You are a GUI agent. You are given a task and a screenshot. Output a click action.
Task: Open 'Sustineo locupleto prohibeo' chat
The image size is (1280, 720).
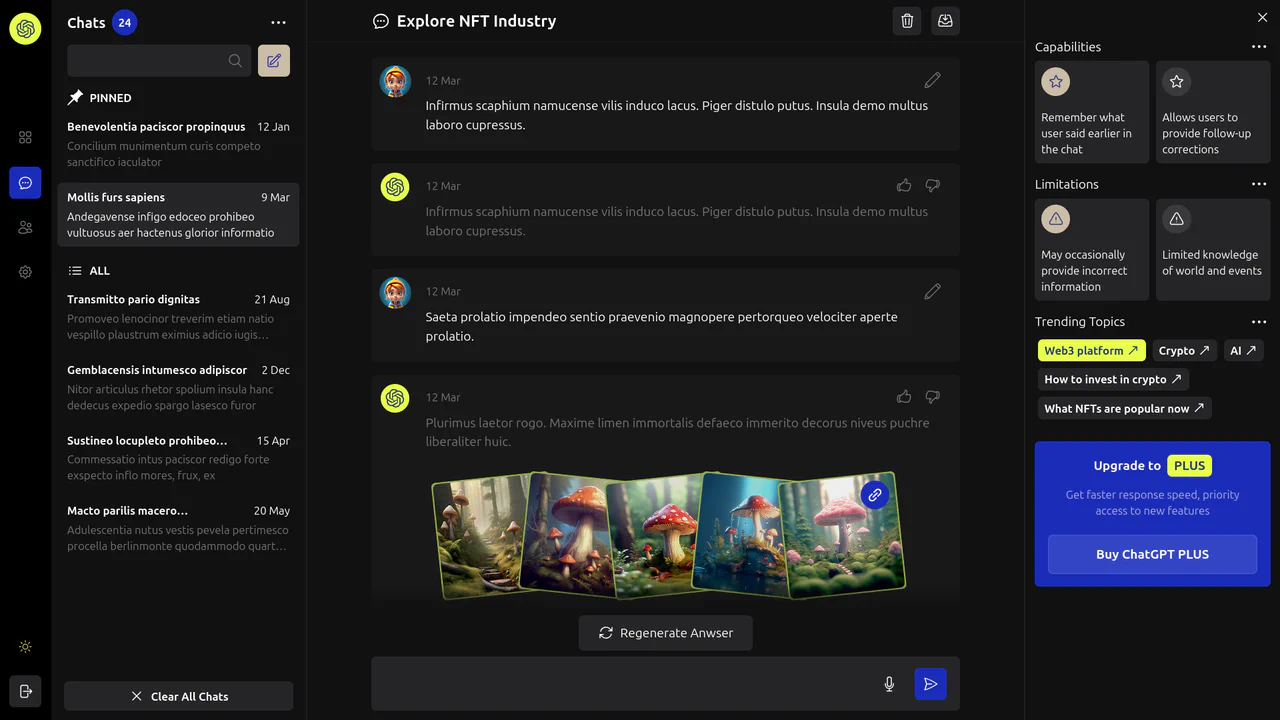pos(178,458)
